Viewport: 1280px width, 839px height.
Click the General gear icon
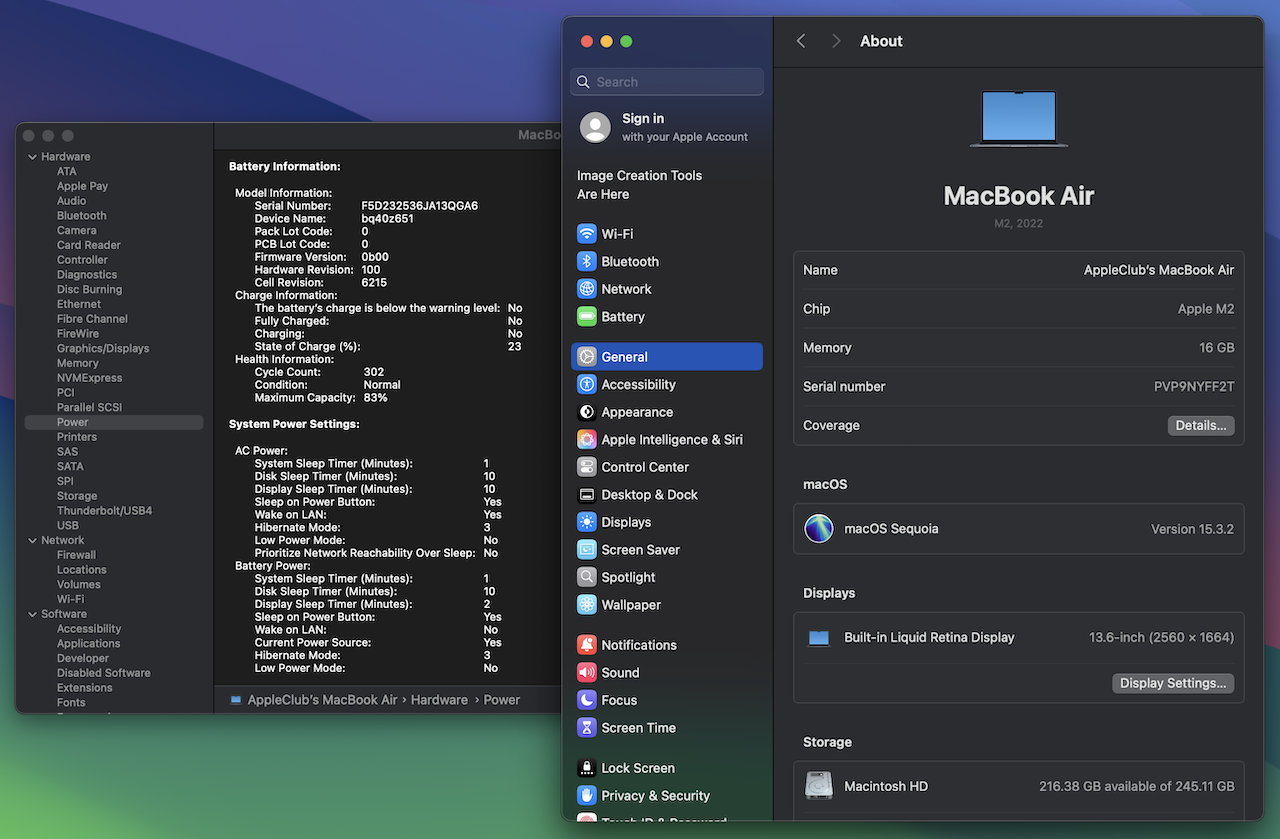(587, 357)
